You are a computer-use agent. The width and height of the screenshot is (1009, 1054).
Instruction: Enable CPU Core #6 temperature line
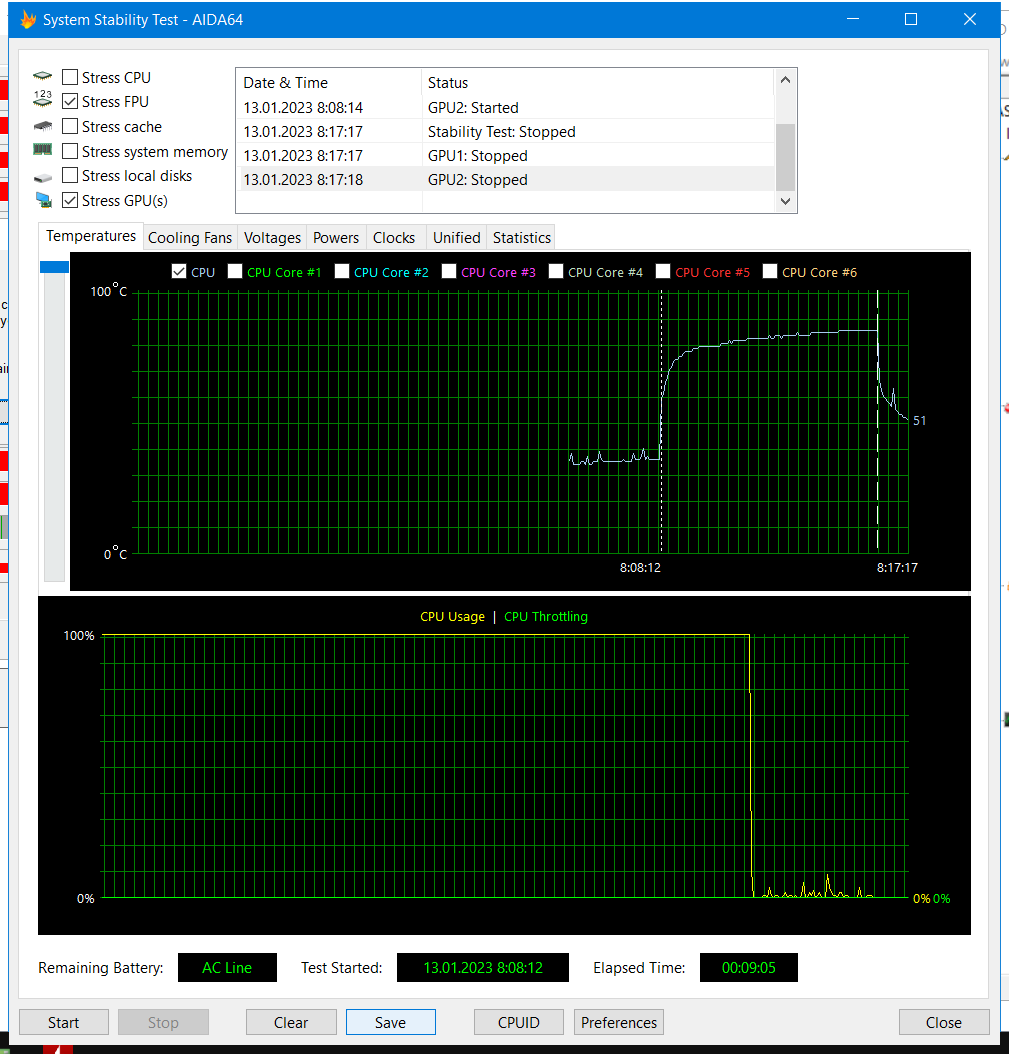pyautogui.click(x=770, y=272)
